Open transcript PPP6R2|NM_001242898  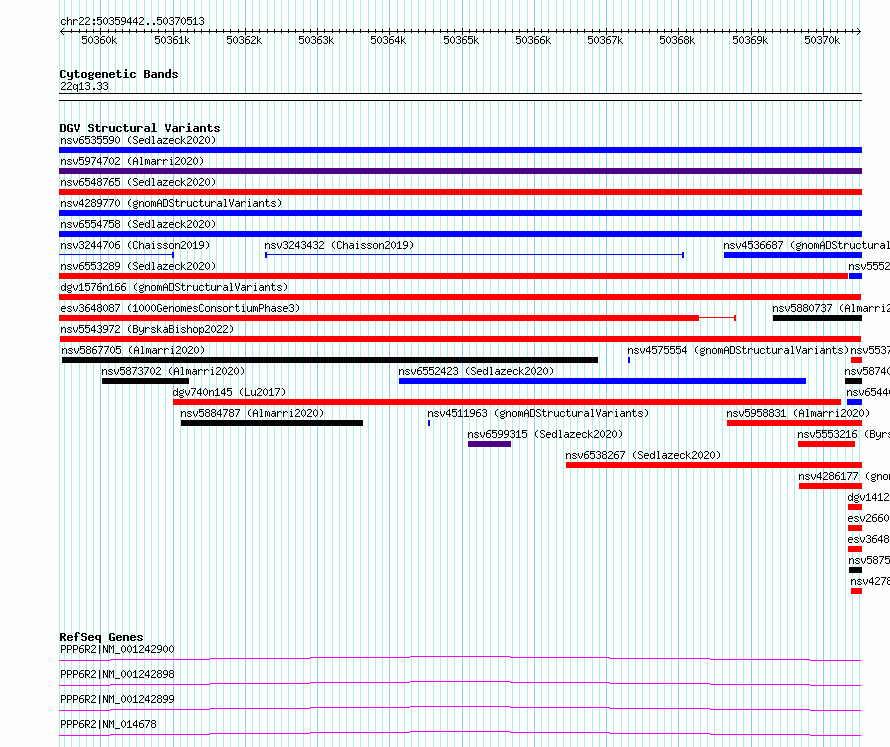pyautogui.click(x=117, y=674)
